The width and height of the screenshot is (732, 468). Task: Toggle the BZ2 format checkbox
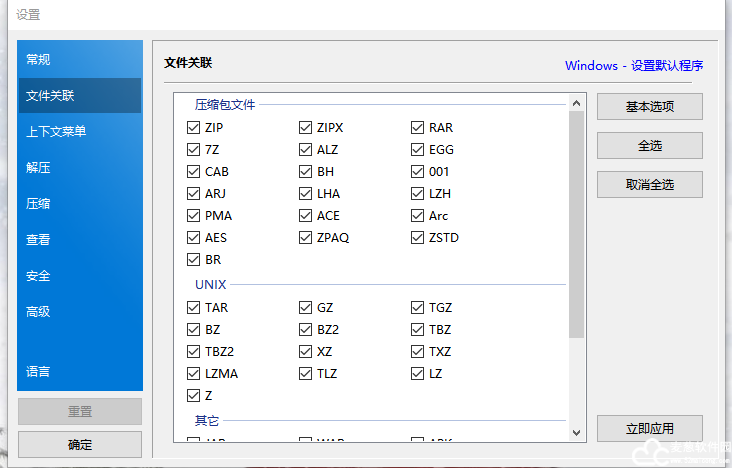coord(306,330)
